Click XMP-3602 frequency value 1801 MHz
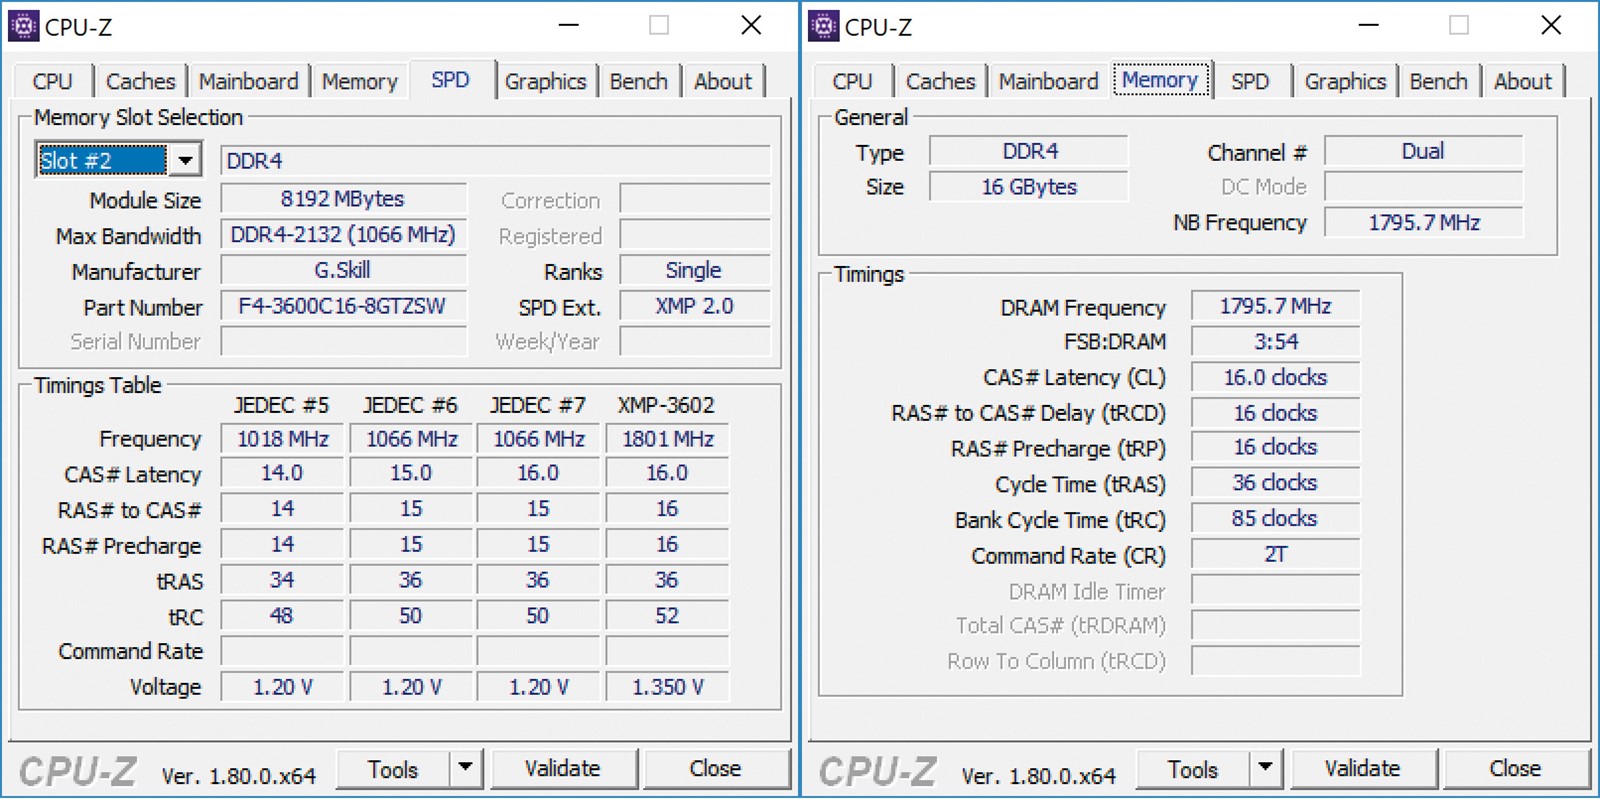The image size is (1600, 799). 667,439
